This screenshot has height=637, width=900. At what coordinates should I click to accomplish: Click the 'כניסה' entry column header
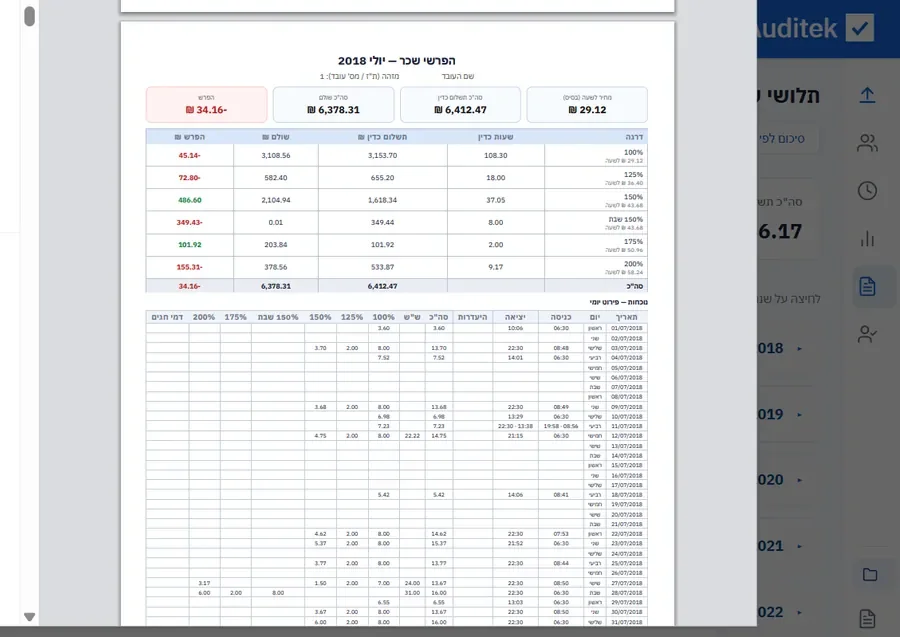click(561, 317)
